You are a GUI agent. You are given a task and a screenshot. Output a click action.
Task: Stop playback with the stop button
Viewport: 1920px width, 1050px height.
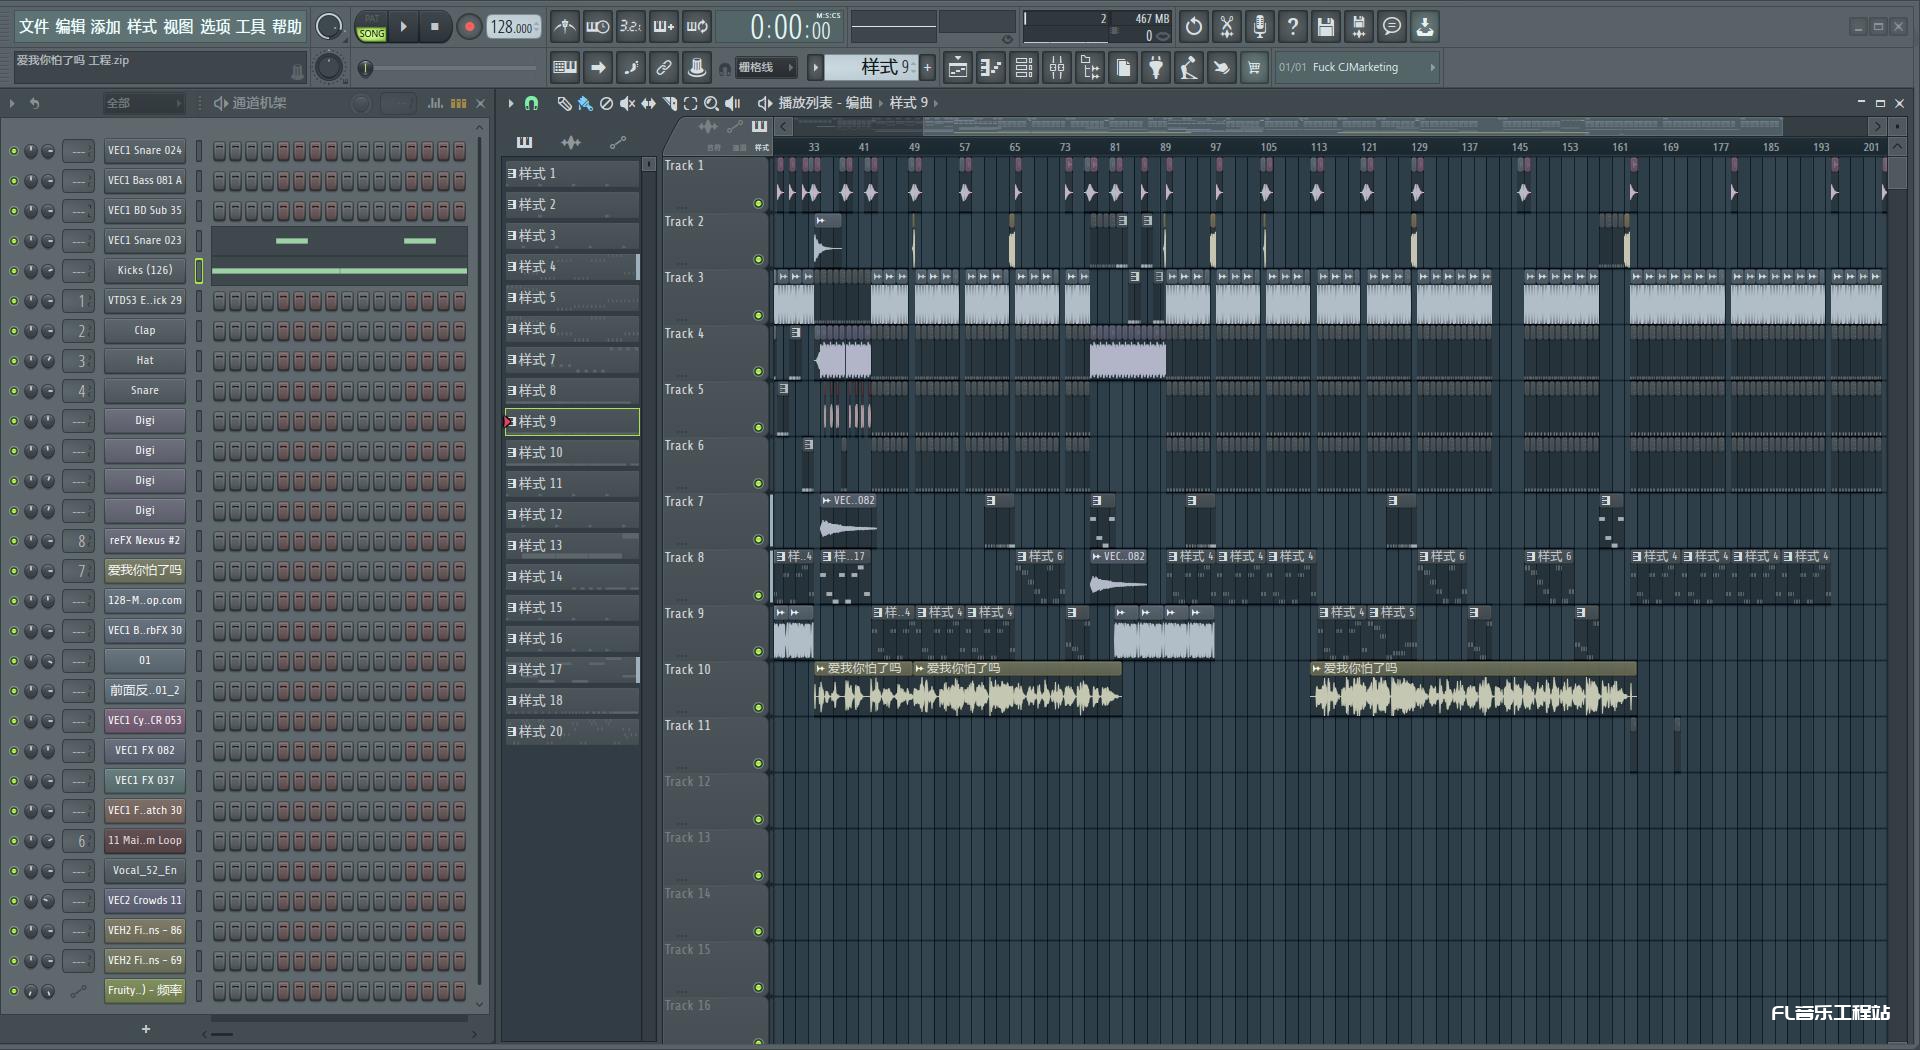point(435,27)
